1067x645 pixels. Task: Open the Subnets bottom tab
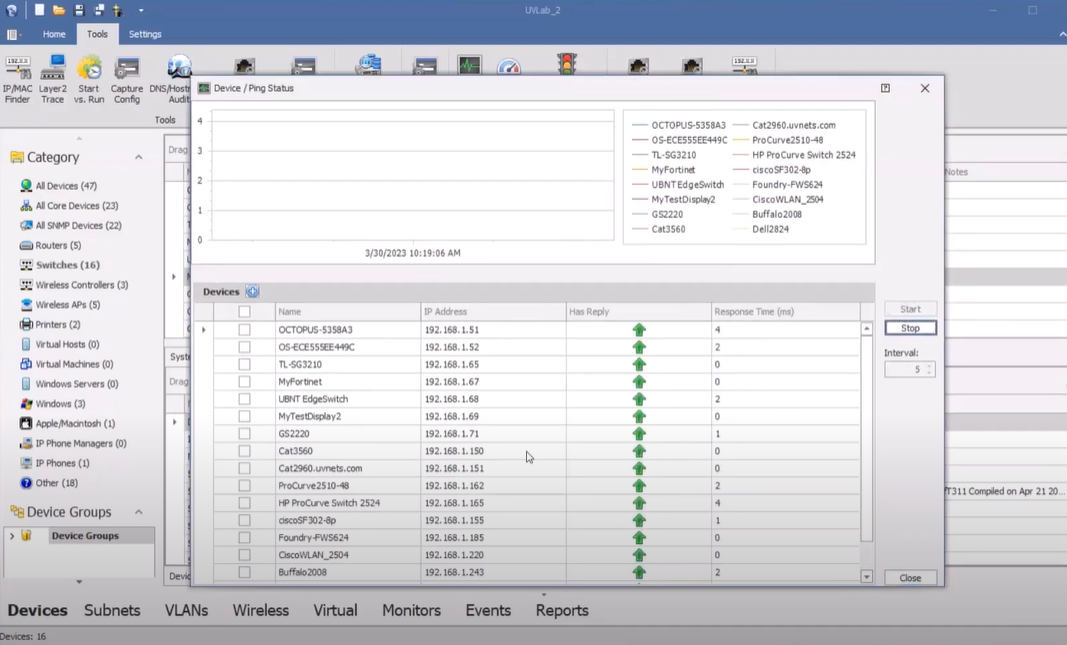point(112,610)
